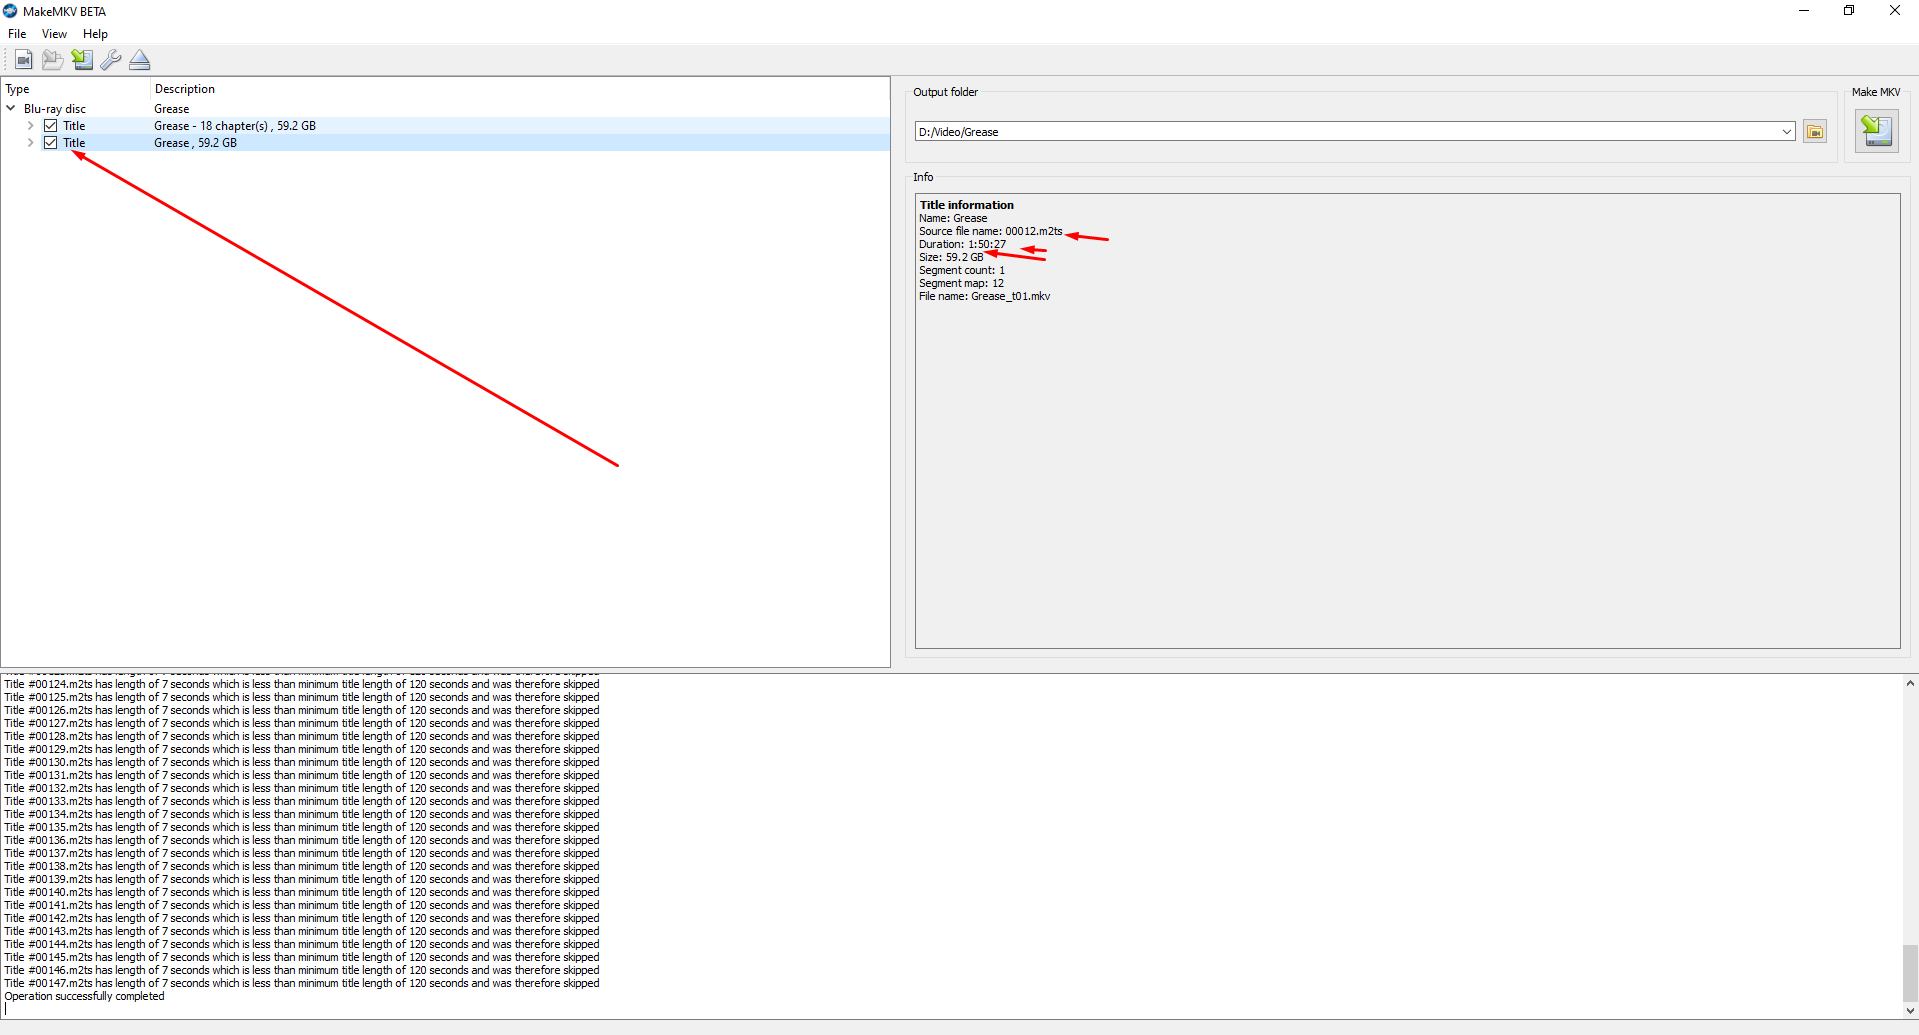
Task: Click the "Segment map: 12" info line
Action: 962,283
